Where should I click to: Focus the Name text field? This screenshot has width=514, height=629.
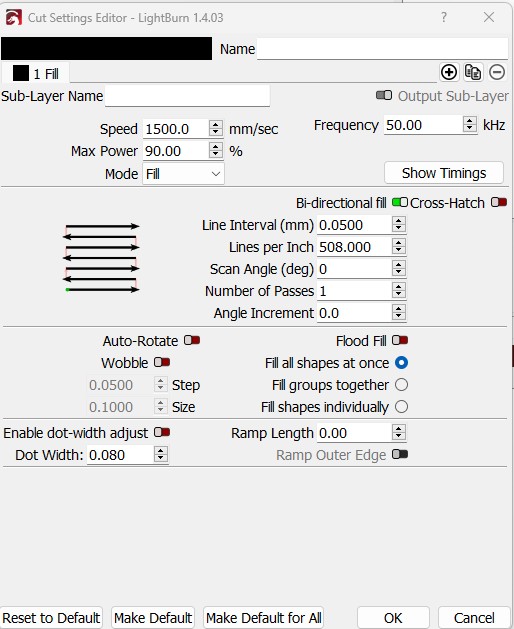[x=382, y=49]
